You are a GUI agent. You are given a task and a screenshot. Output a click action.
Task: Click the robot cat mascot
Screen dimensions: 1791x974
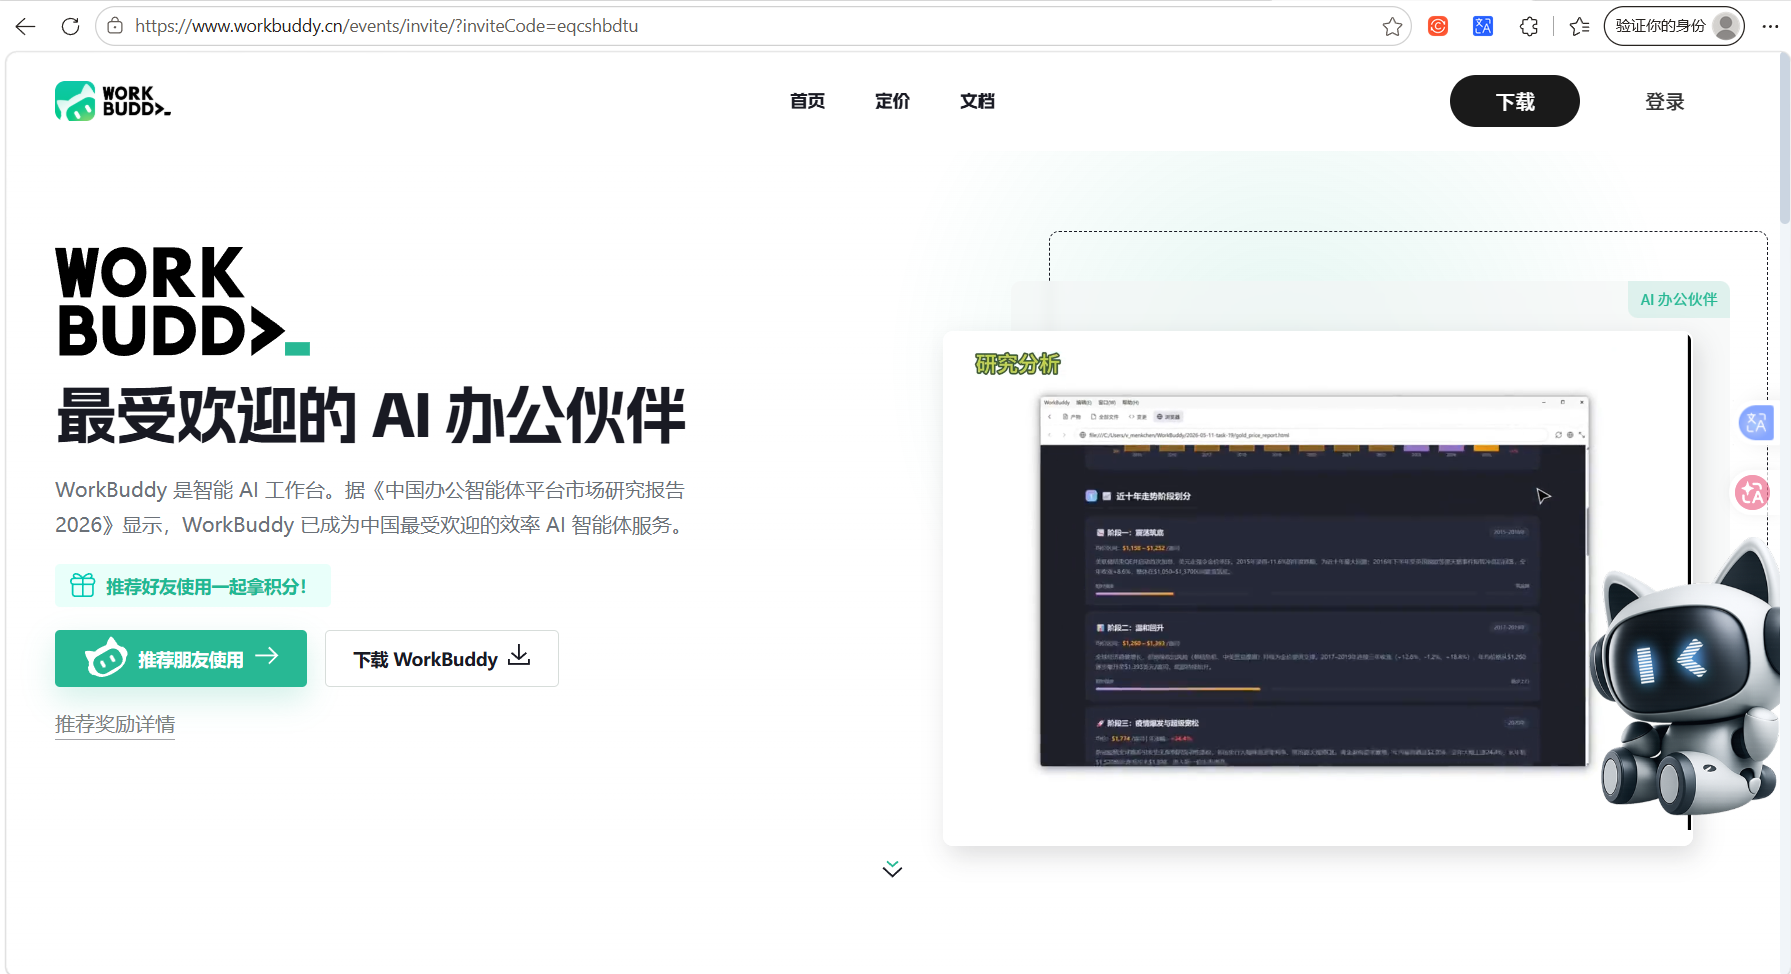tap(1686, 680)
